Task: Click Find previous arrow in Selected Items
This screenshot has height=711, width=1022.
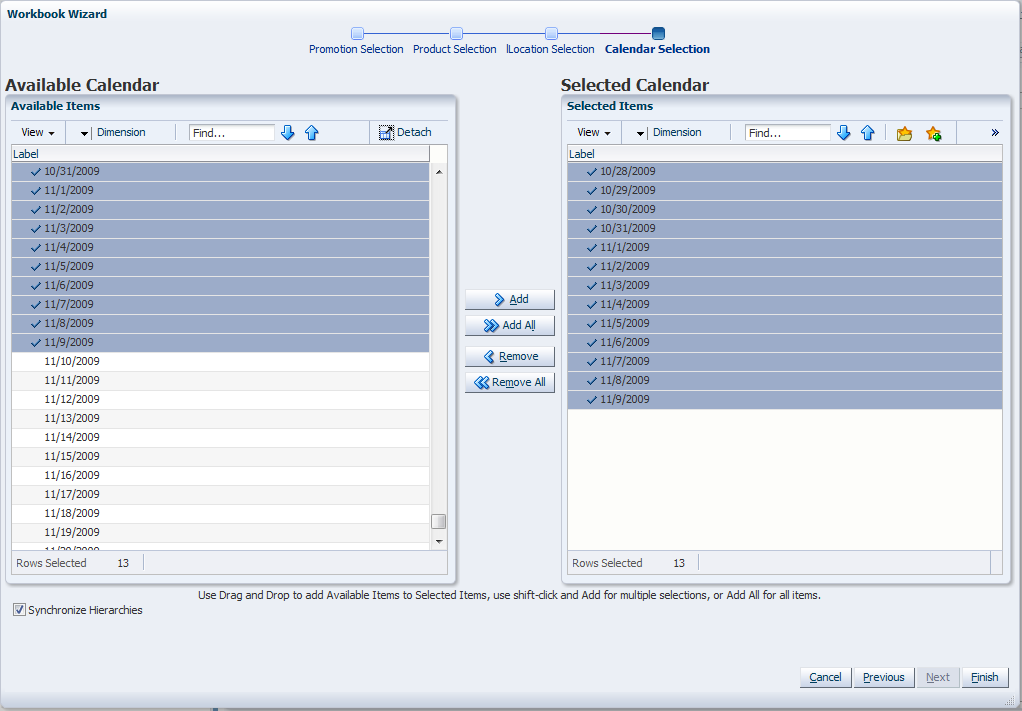Action: coord(868,133)
